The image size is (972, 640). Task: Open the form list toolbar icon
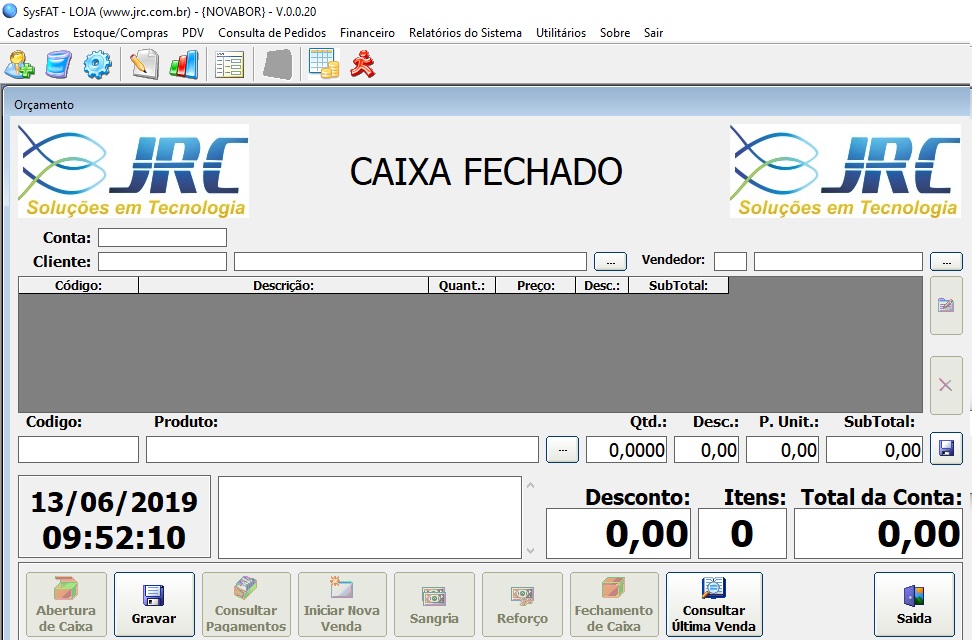pyautogui.click(x=229, y=64)
